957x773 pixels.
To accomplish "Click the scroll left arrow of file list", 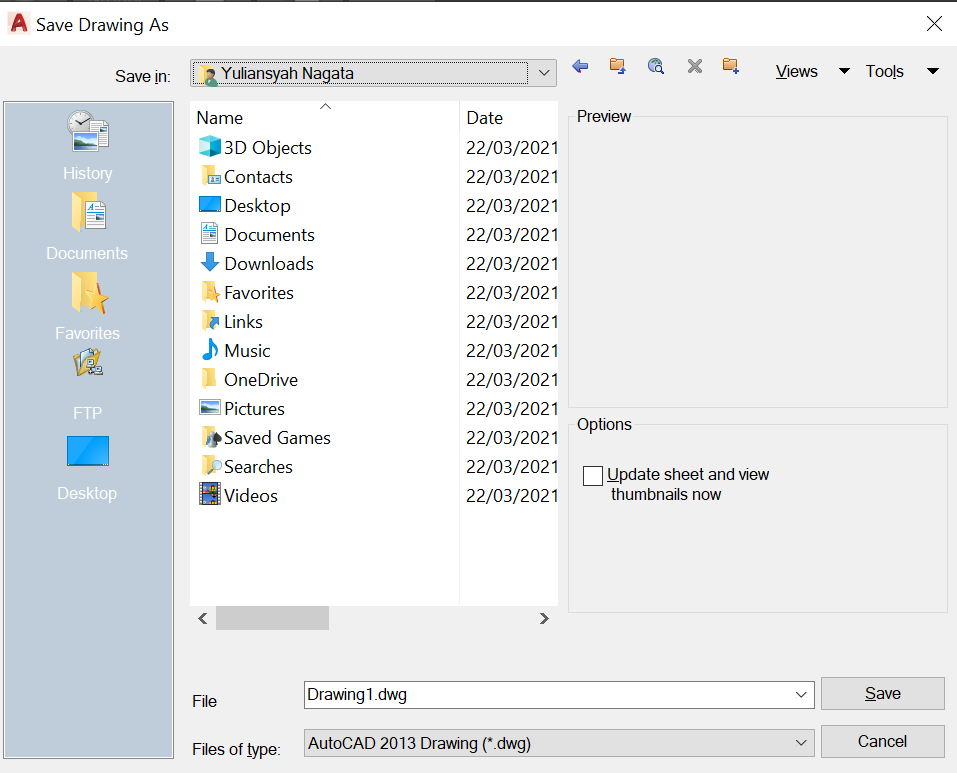I will (x=203, y=619).
